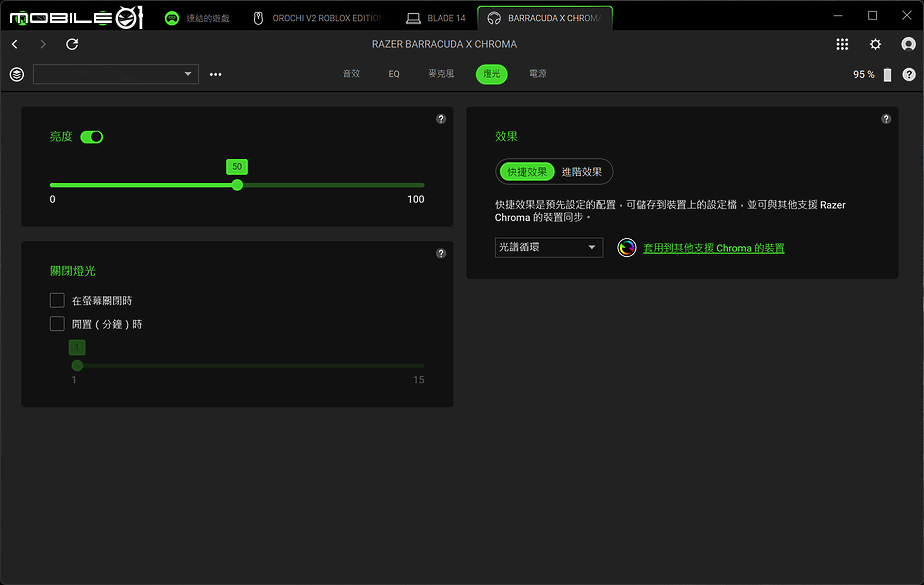Expand the profile selection dropdown
This screenshot has width=924, height=585.
[x=116, y=74]
